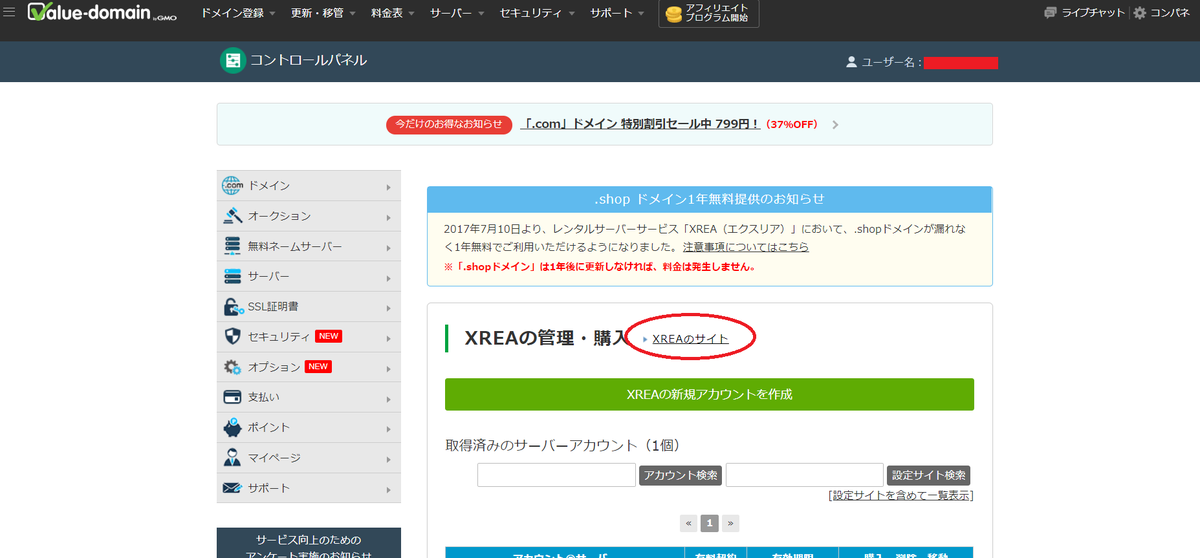Click the user silhouette icon

[x=851, y=62]
